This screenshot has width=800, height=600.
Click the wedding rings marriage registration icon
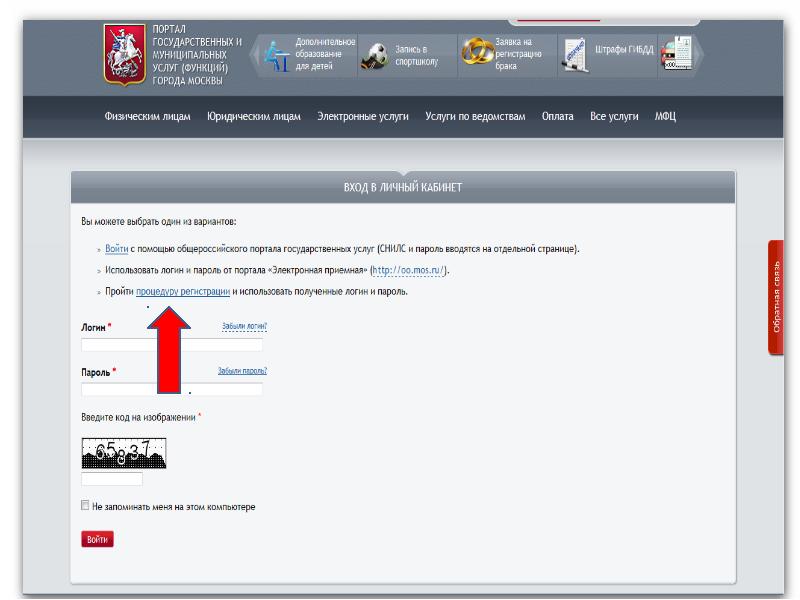tap(476, 54)
